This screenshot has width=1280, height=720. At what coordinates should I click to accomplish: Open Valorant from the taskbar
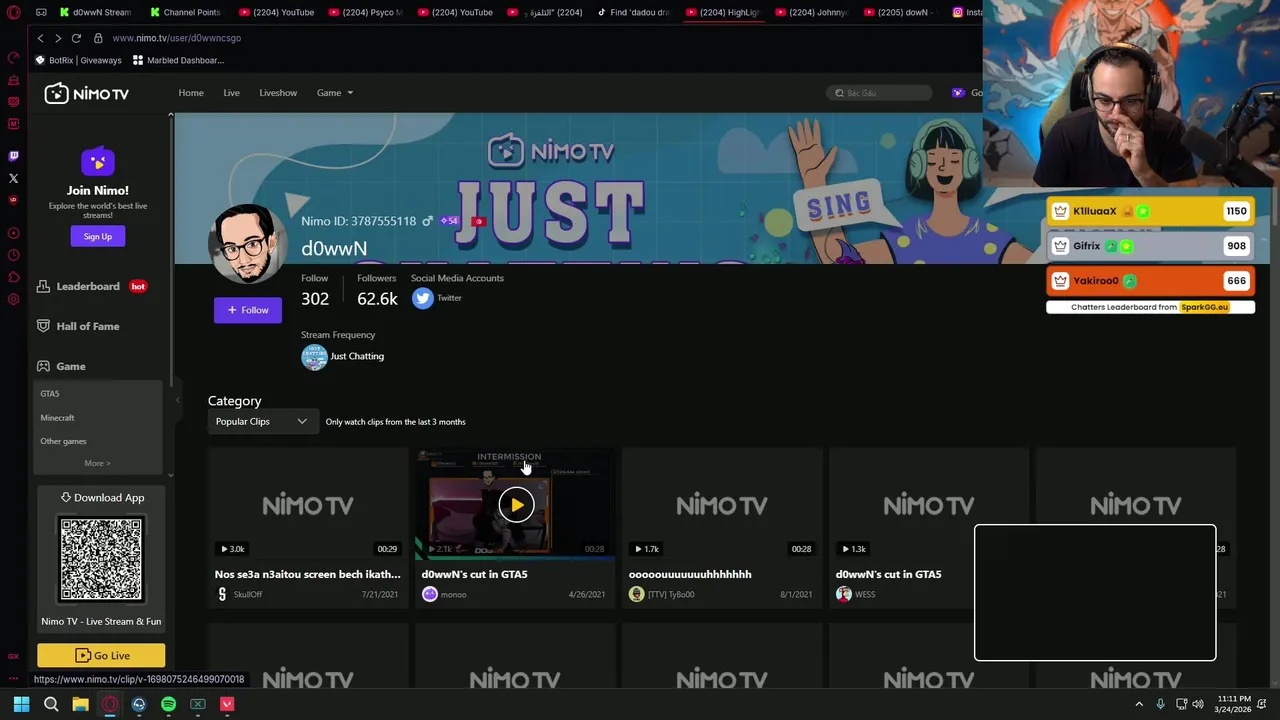[x=227, y=704]
